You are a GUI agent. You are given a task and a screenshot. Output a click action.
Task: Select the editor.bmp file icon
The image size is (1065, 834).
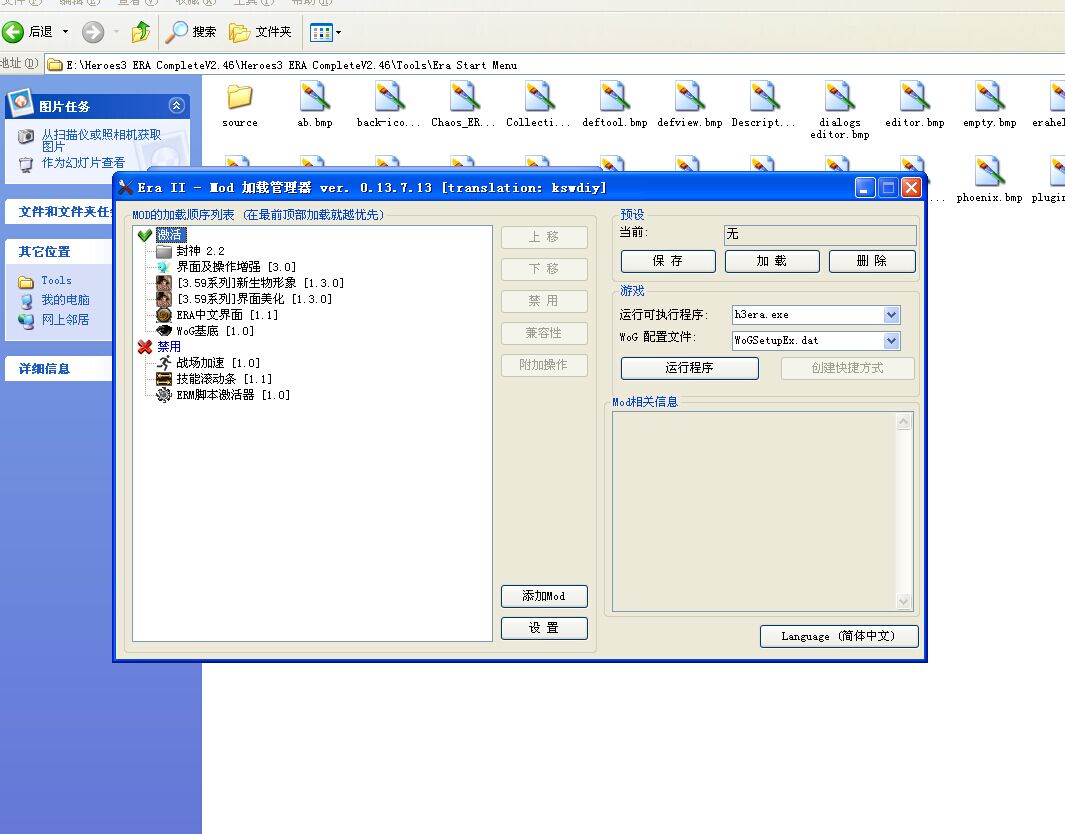(914, 96)
